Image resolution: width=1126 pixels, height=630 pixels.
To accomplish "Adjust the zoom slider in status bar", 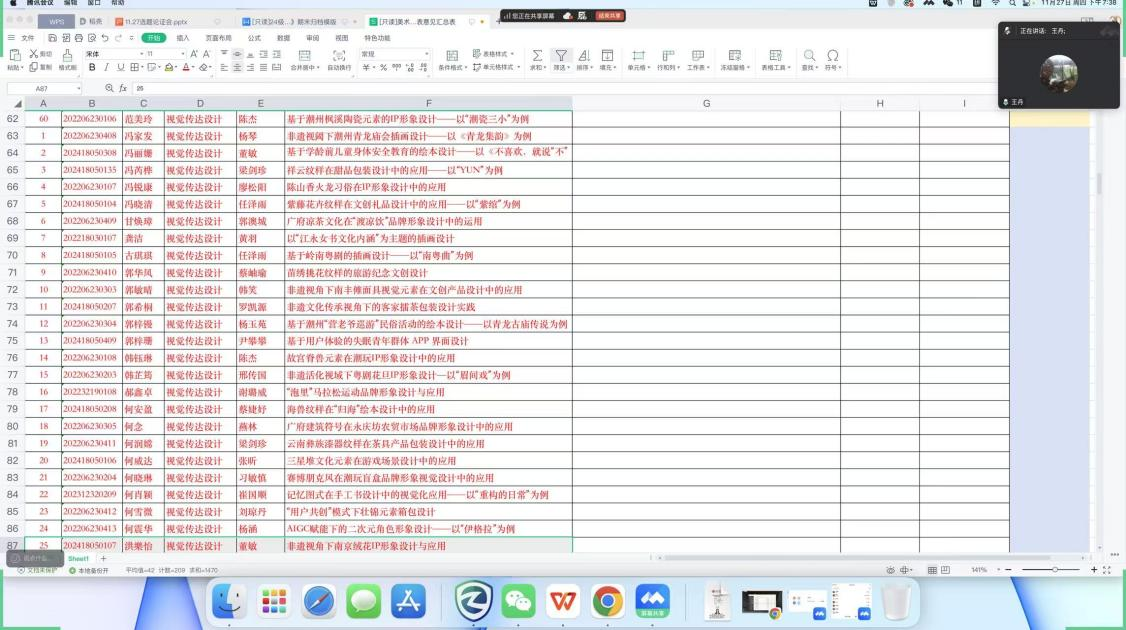I will [x=1053, y=569].
